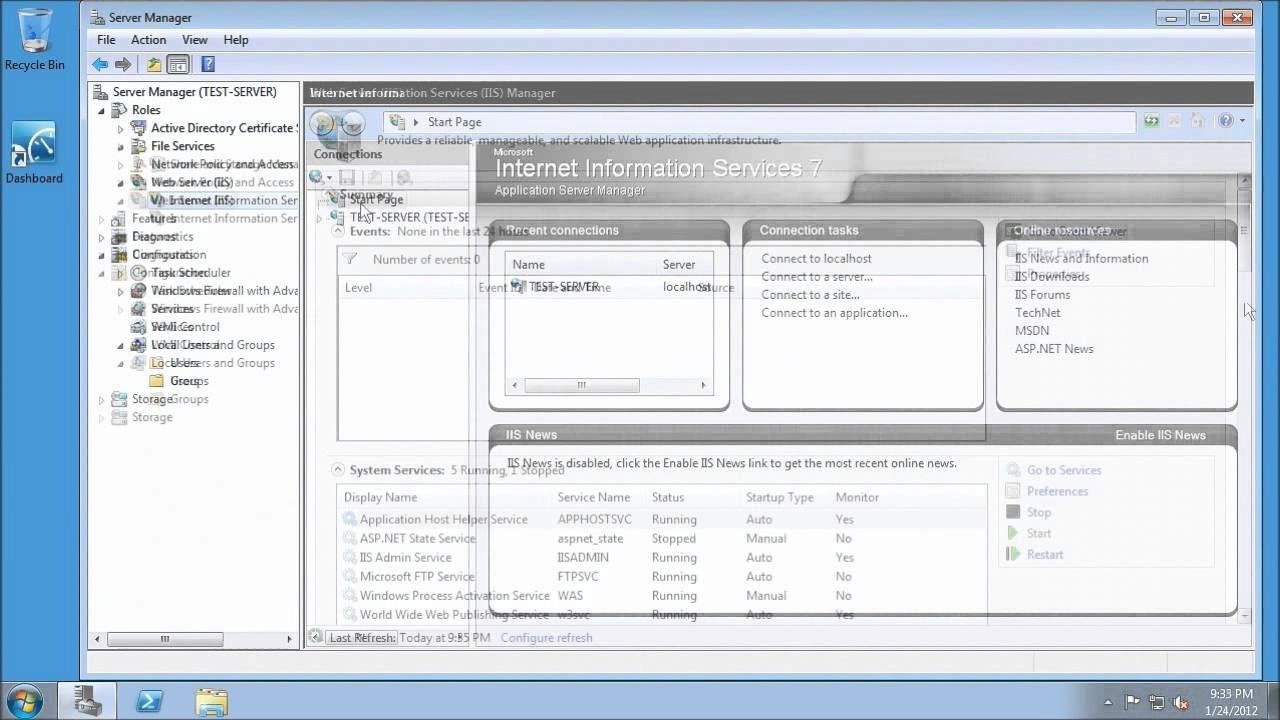Launch Windows PowerShell from the taskbar
The width and height of the screenshot is (1280, 720).
[x=150, y=700]
